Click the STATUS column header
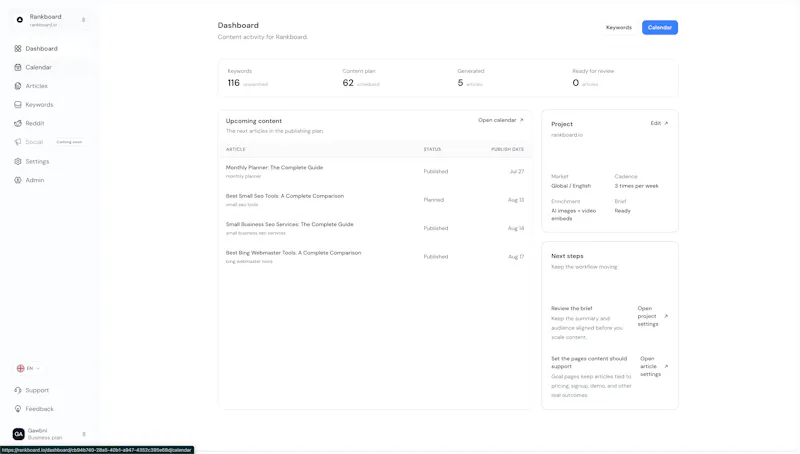This screenshot has width=800, height=454. click(432, 149)
